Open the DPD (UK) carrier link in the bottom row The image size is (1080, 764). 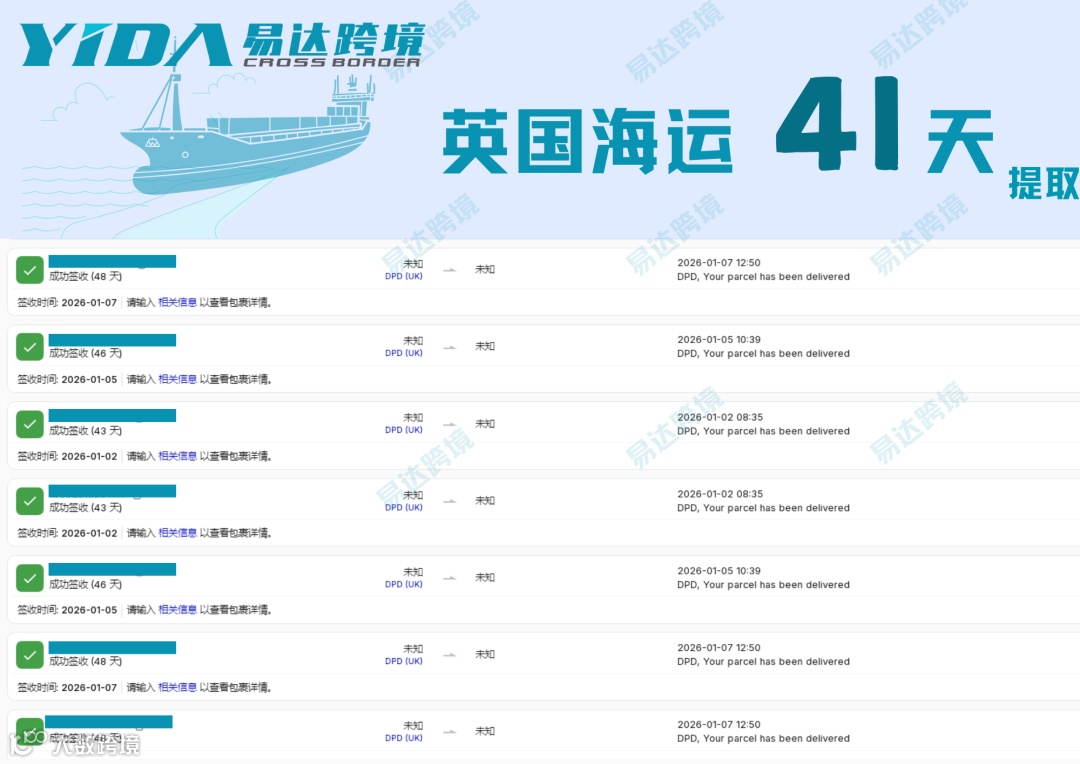(x=404, y=738)
